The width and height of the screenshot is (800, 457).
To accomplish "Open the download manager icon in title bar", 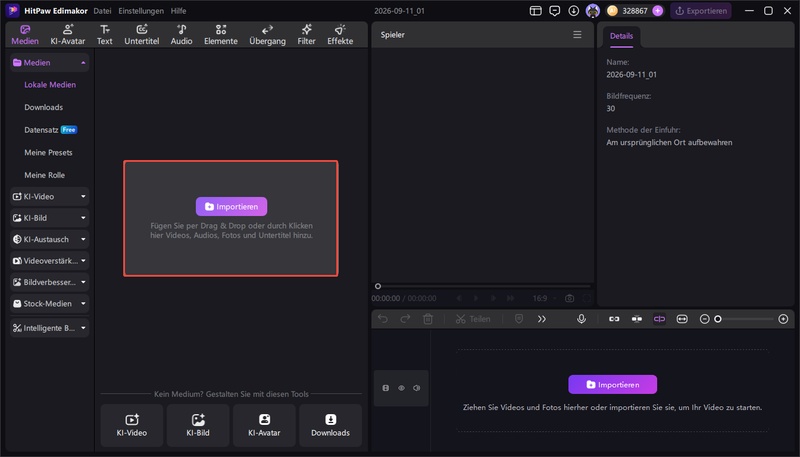I will click(573, 11).
